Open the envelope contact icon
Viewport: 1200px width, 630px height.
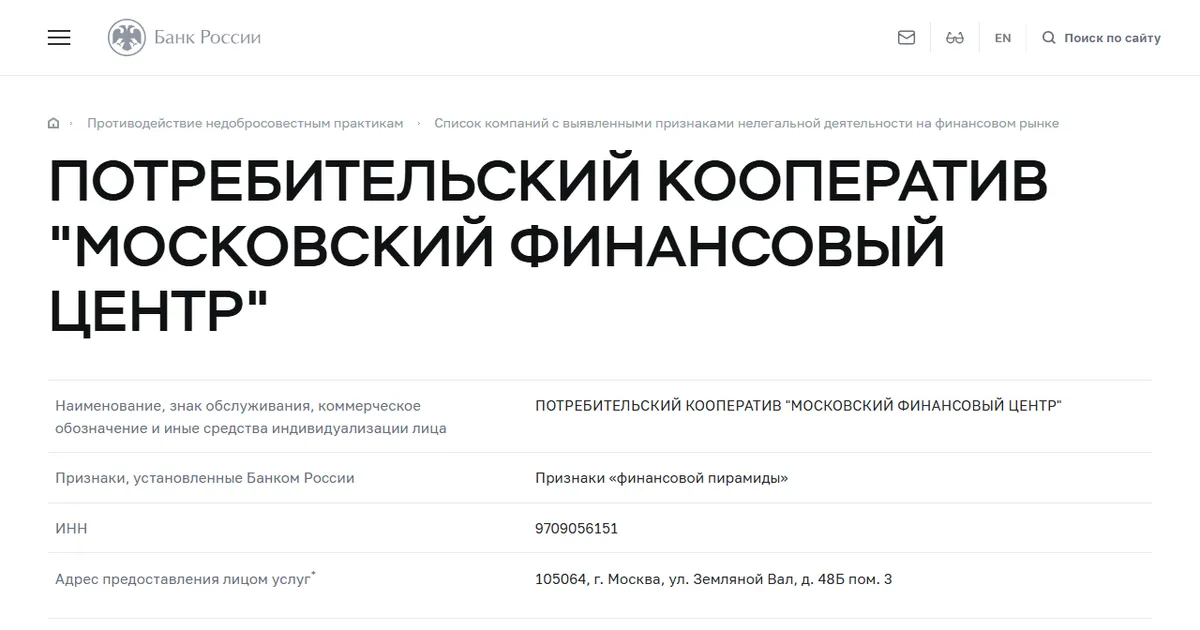click(x=906, y=38)
